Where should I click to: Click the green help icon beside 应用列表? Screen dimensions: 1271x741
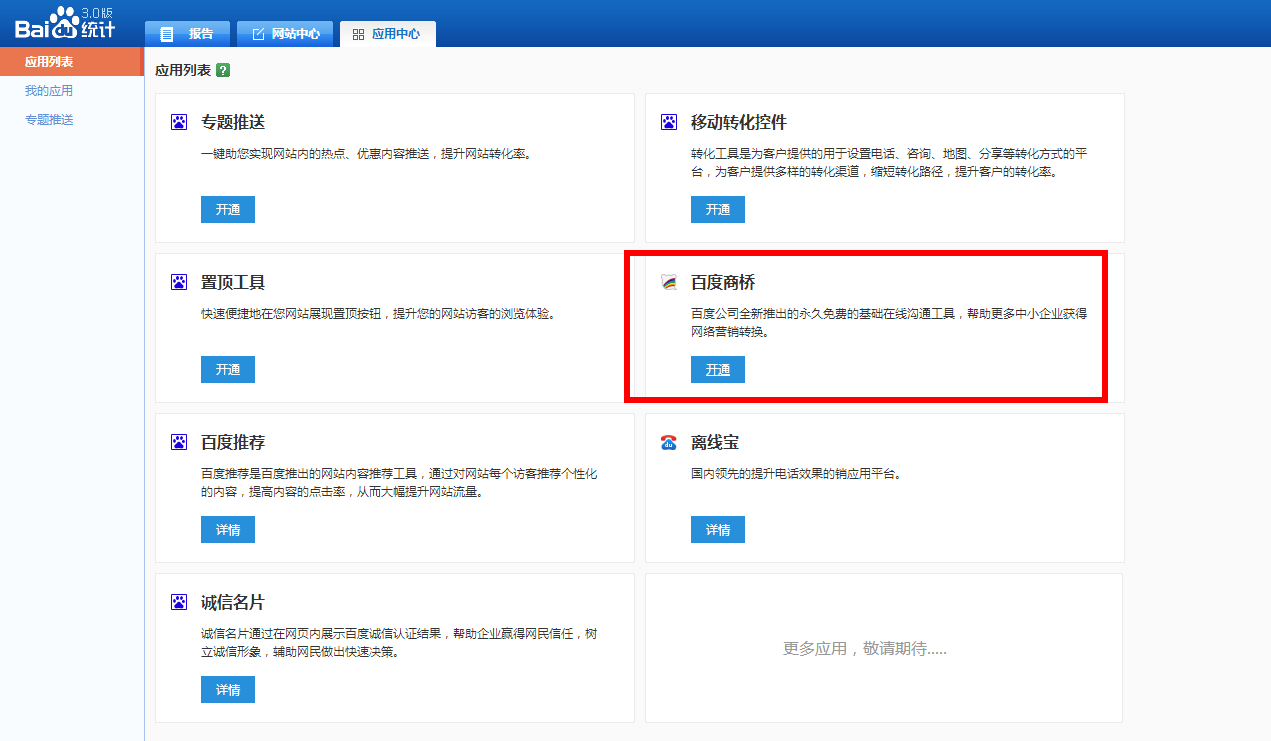[x=223, y=70]
